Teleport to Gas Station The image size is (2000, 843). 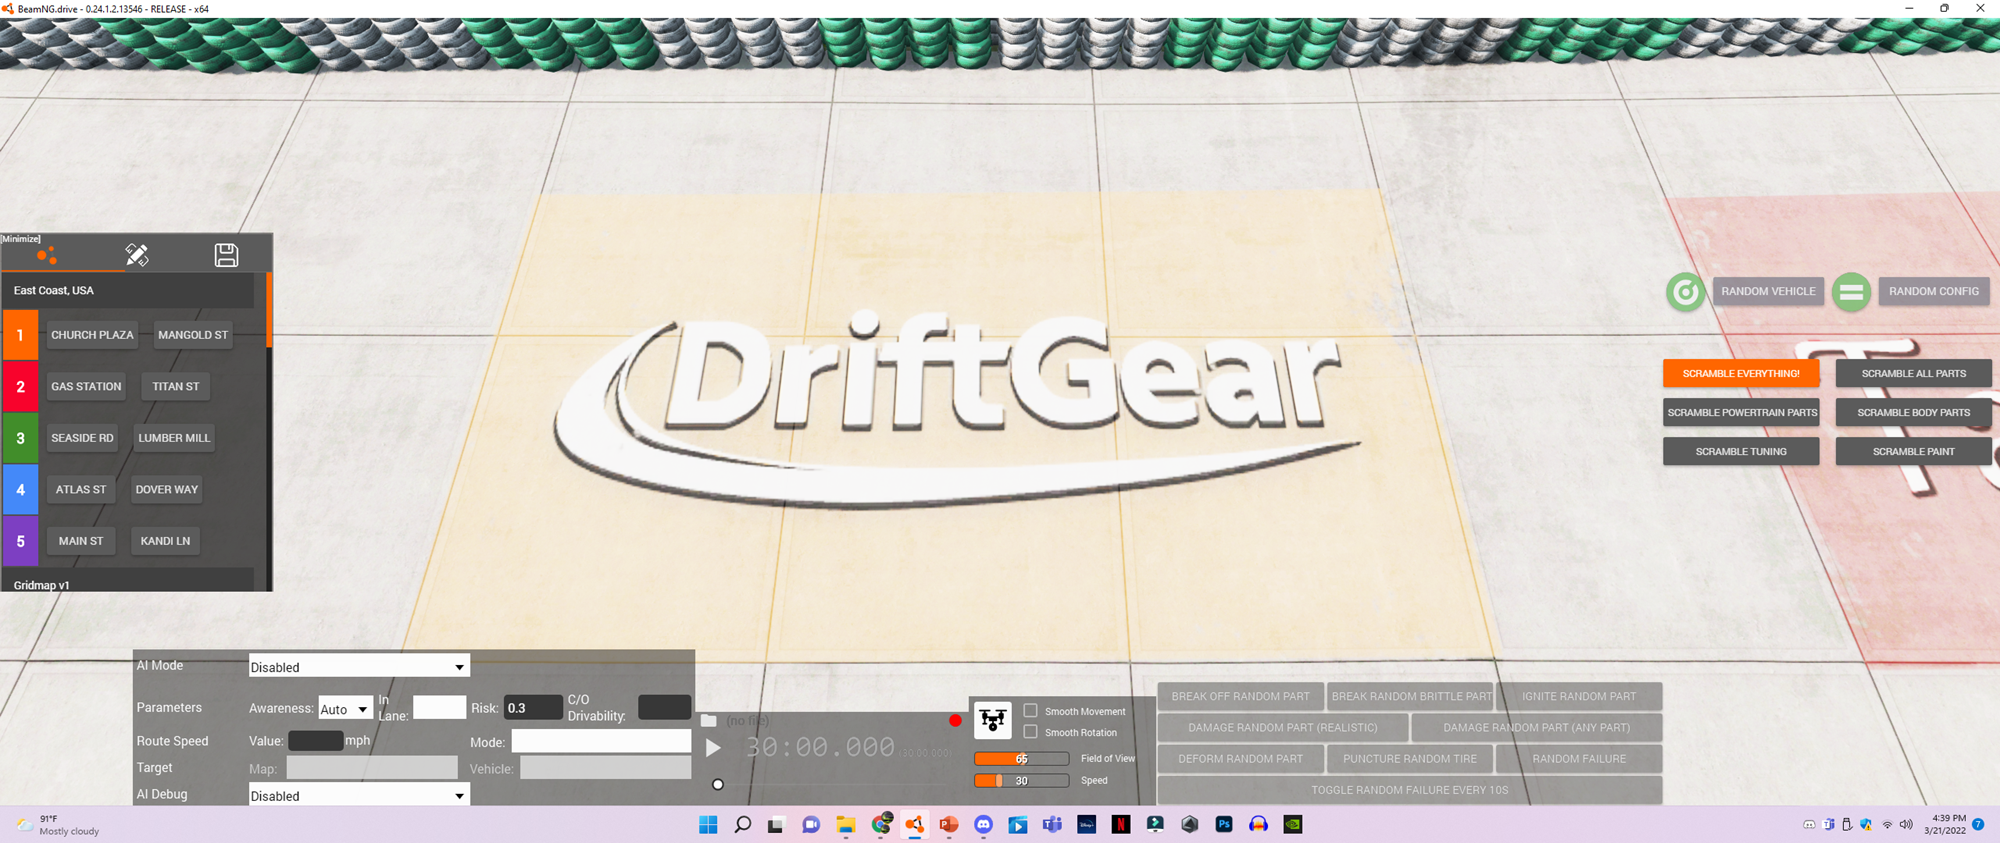pyautogui.click(x=86, y=386)
